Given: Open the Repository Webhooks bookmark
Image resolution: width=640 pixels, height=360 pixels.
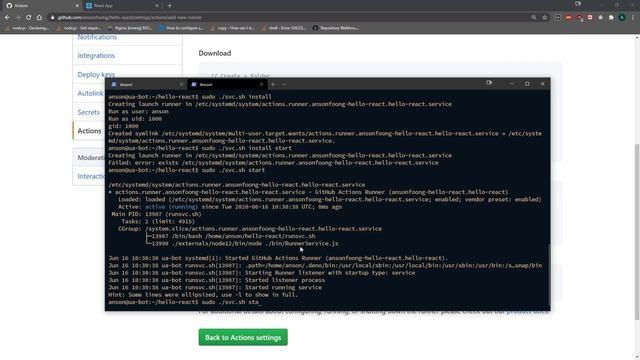Looking at the screenshot, I should (336, 28).
